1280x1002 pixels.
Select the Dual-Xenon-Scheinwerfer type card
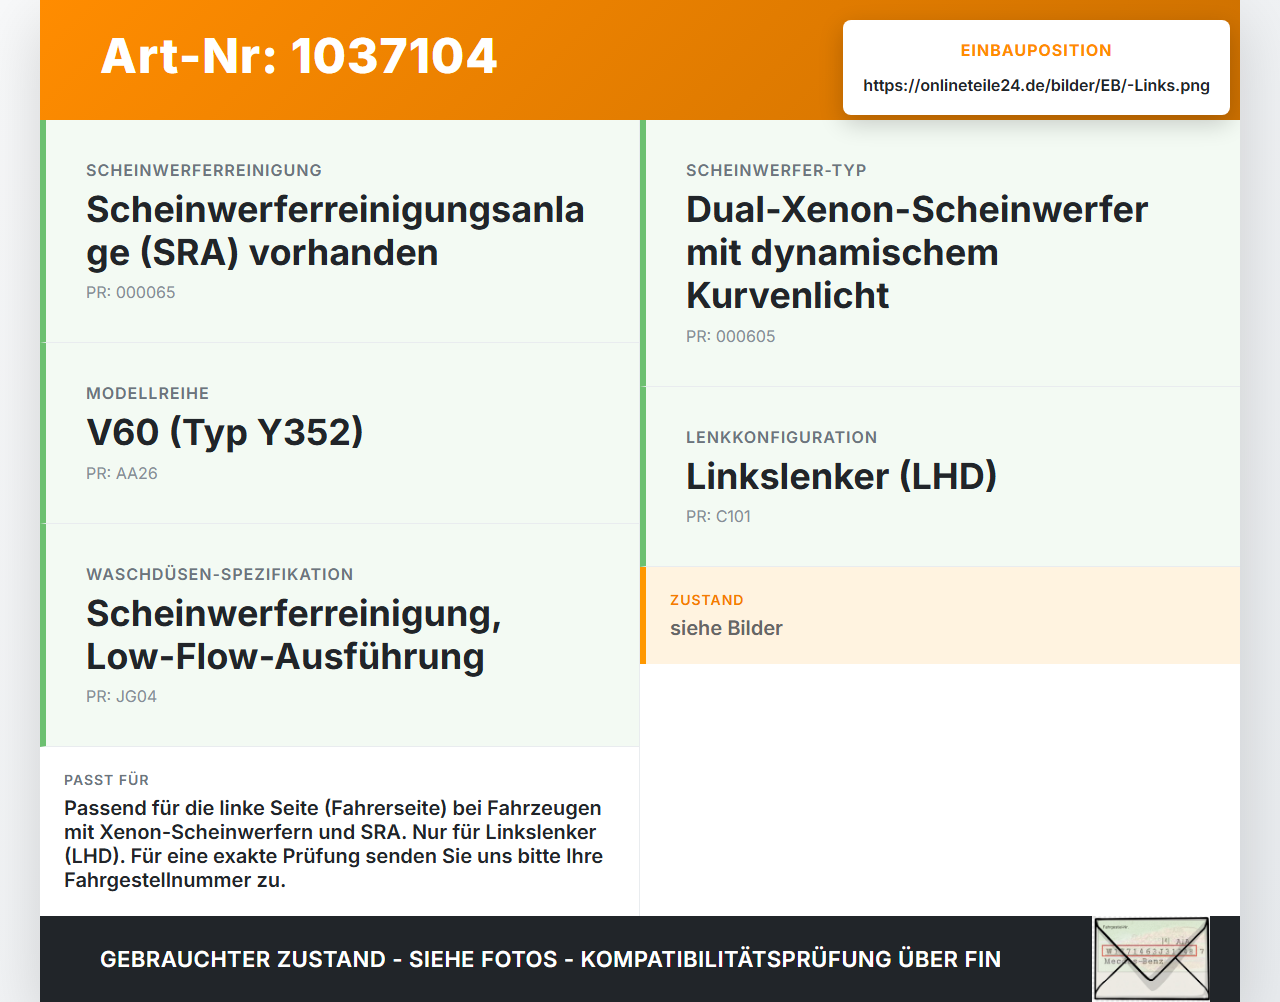click(x=940, y=253)
